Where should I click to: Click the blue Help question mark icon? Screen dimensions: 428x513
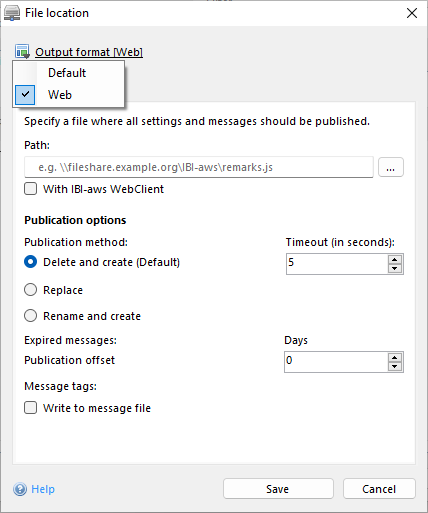click(x=20, y=489)
